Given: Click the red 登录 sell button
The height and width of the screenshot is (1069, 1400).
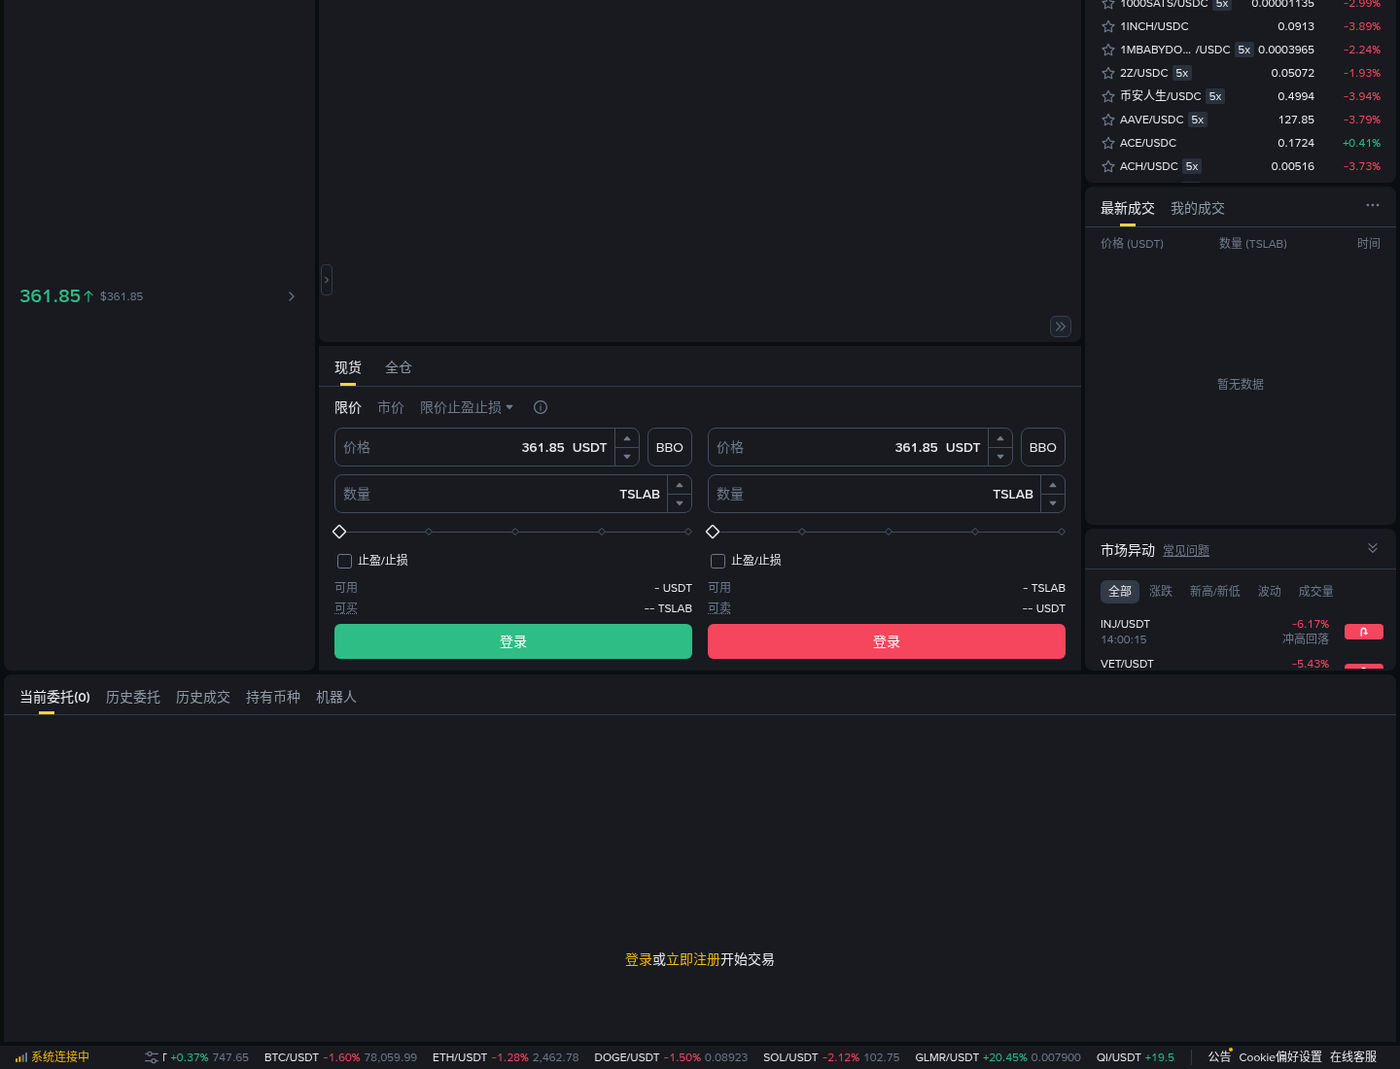Looking at the screenshot, I should coord(886,642).
